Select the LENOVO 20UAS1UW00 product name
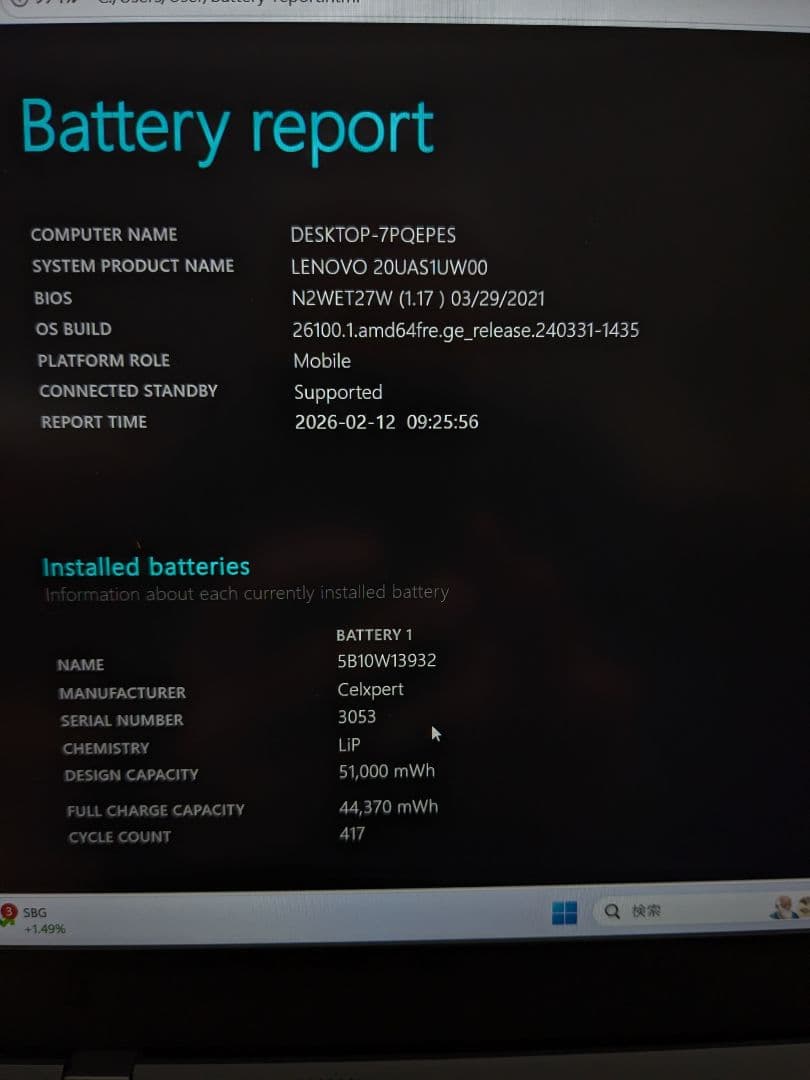 (389, 267)
